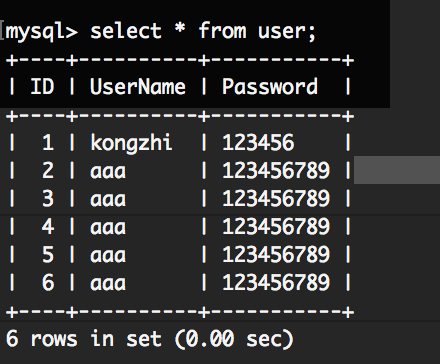The height and width of the screenshot is (364, 440).
Task: Click the 123456 password in row 1
Action: (x=258, y=142)
